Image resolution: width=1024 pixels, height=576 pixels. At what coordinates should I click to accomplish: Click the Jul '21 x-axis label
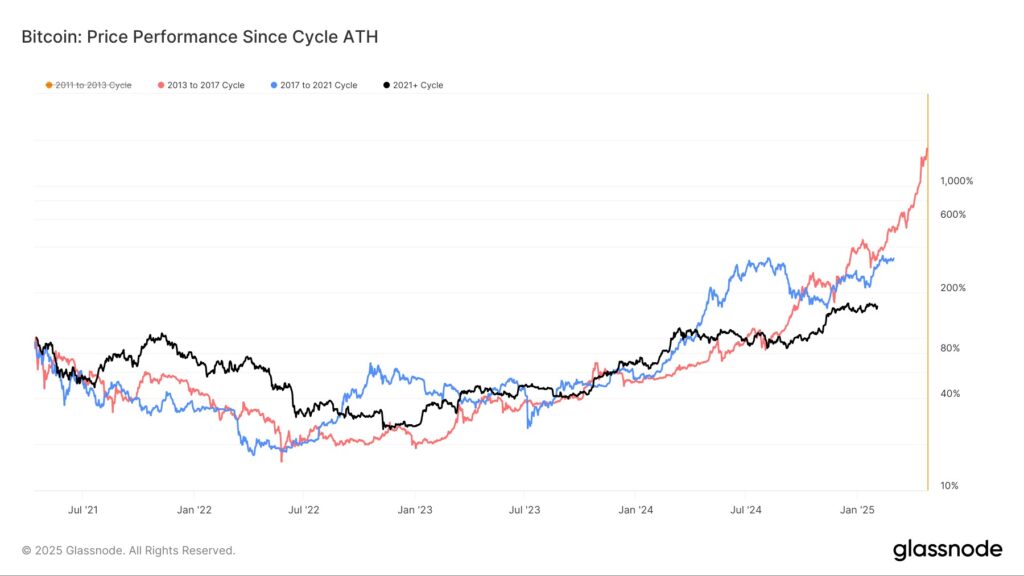tap(83, 509)
